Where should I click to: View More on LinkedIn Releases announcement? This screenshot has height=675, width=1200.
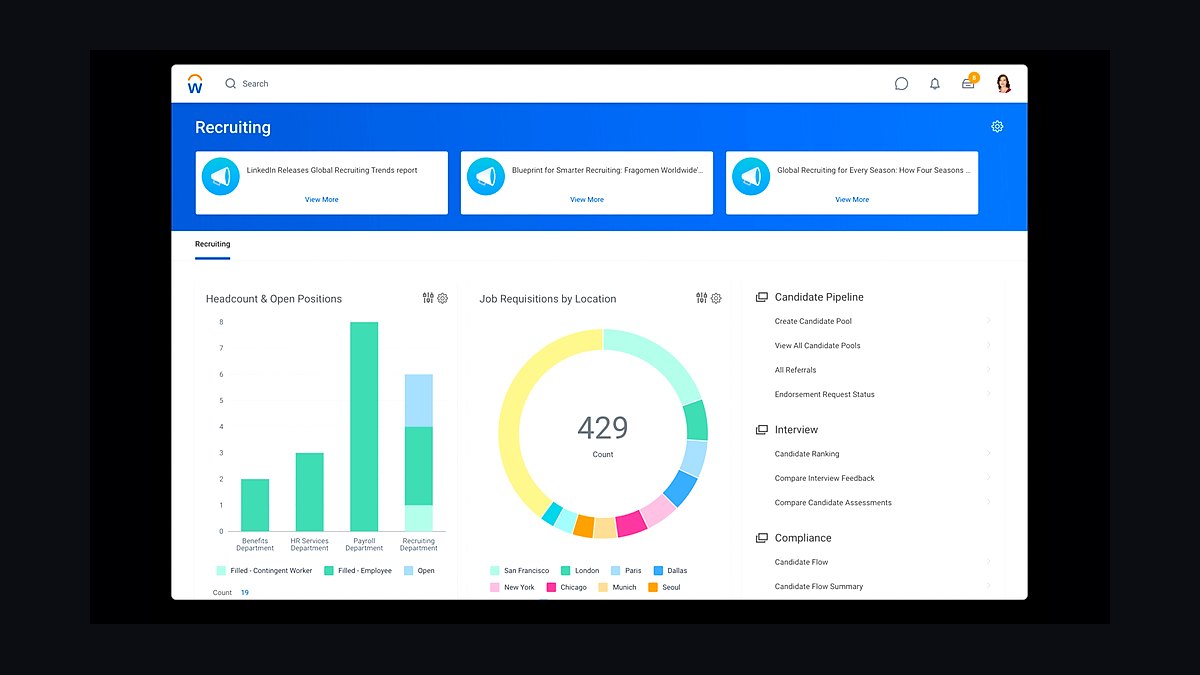click(x=322, y=200)
